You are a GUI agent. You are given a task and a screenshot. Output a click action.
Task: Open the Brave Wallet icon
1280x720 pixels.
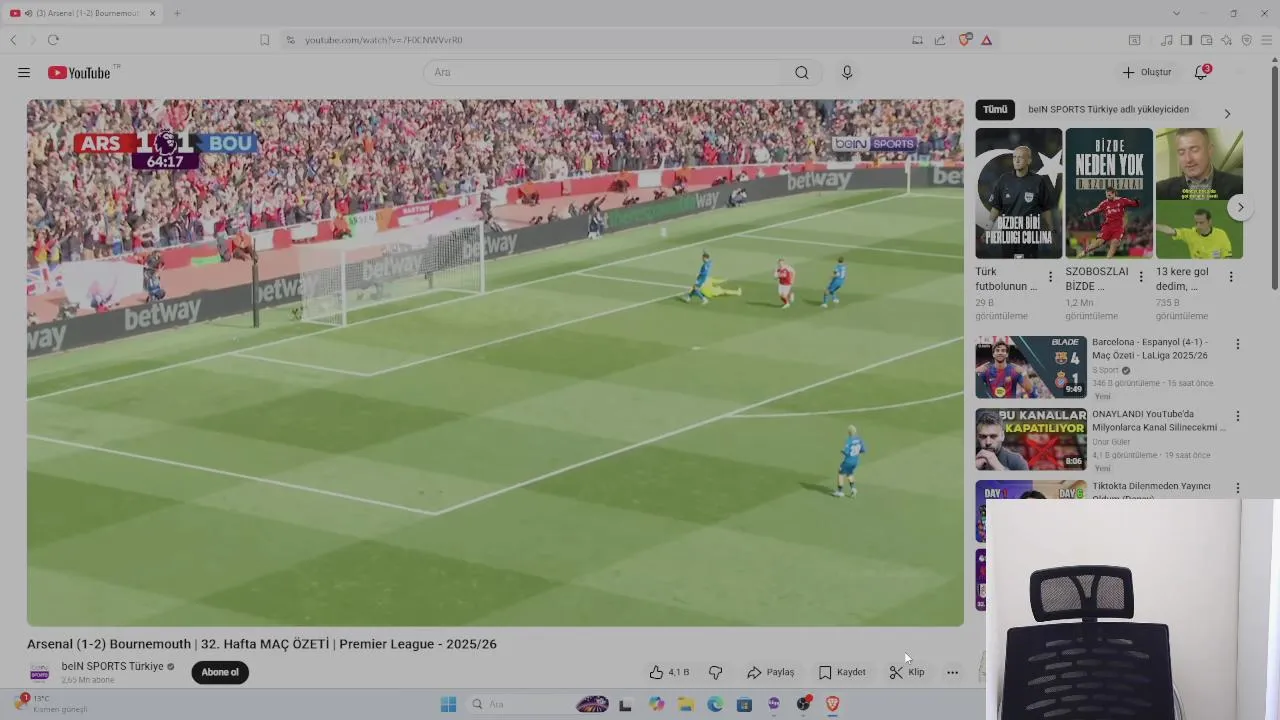point(1206,40)
